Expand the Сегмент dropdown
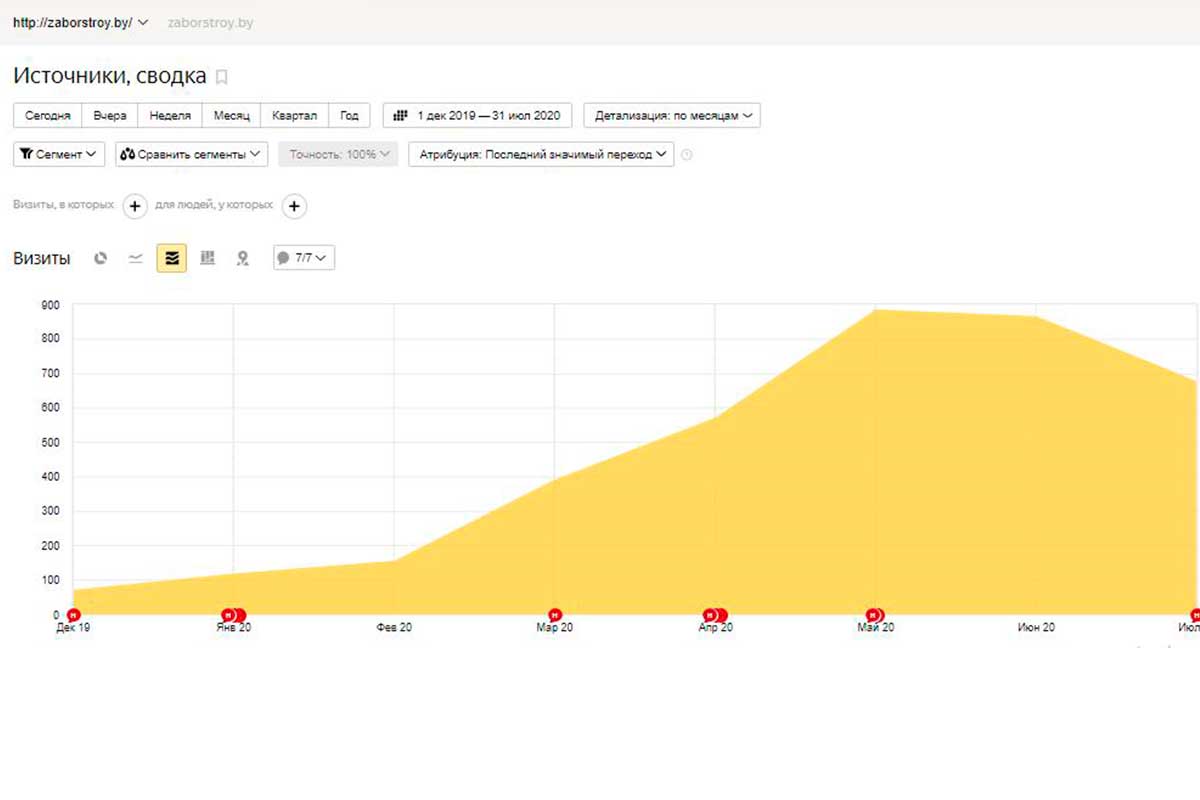1200x800 pixels. [x=59, y=155]
